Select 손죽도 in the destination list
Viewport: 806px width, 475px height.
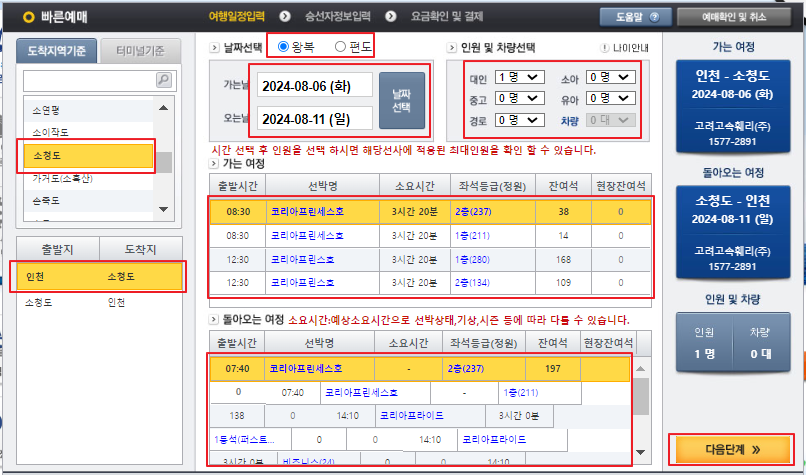[88, 200]
